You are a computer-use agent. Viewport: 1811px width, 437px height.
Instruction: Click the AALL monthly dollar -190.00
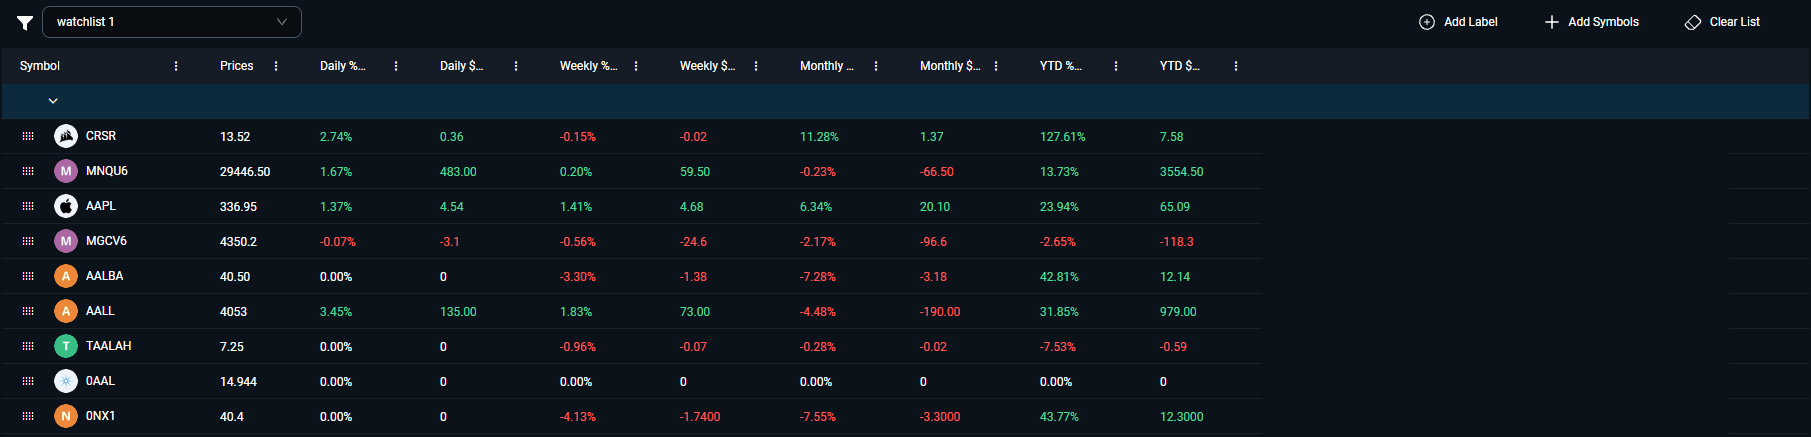(x=940, y=312)
